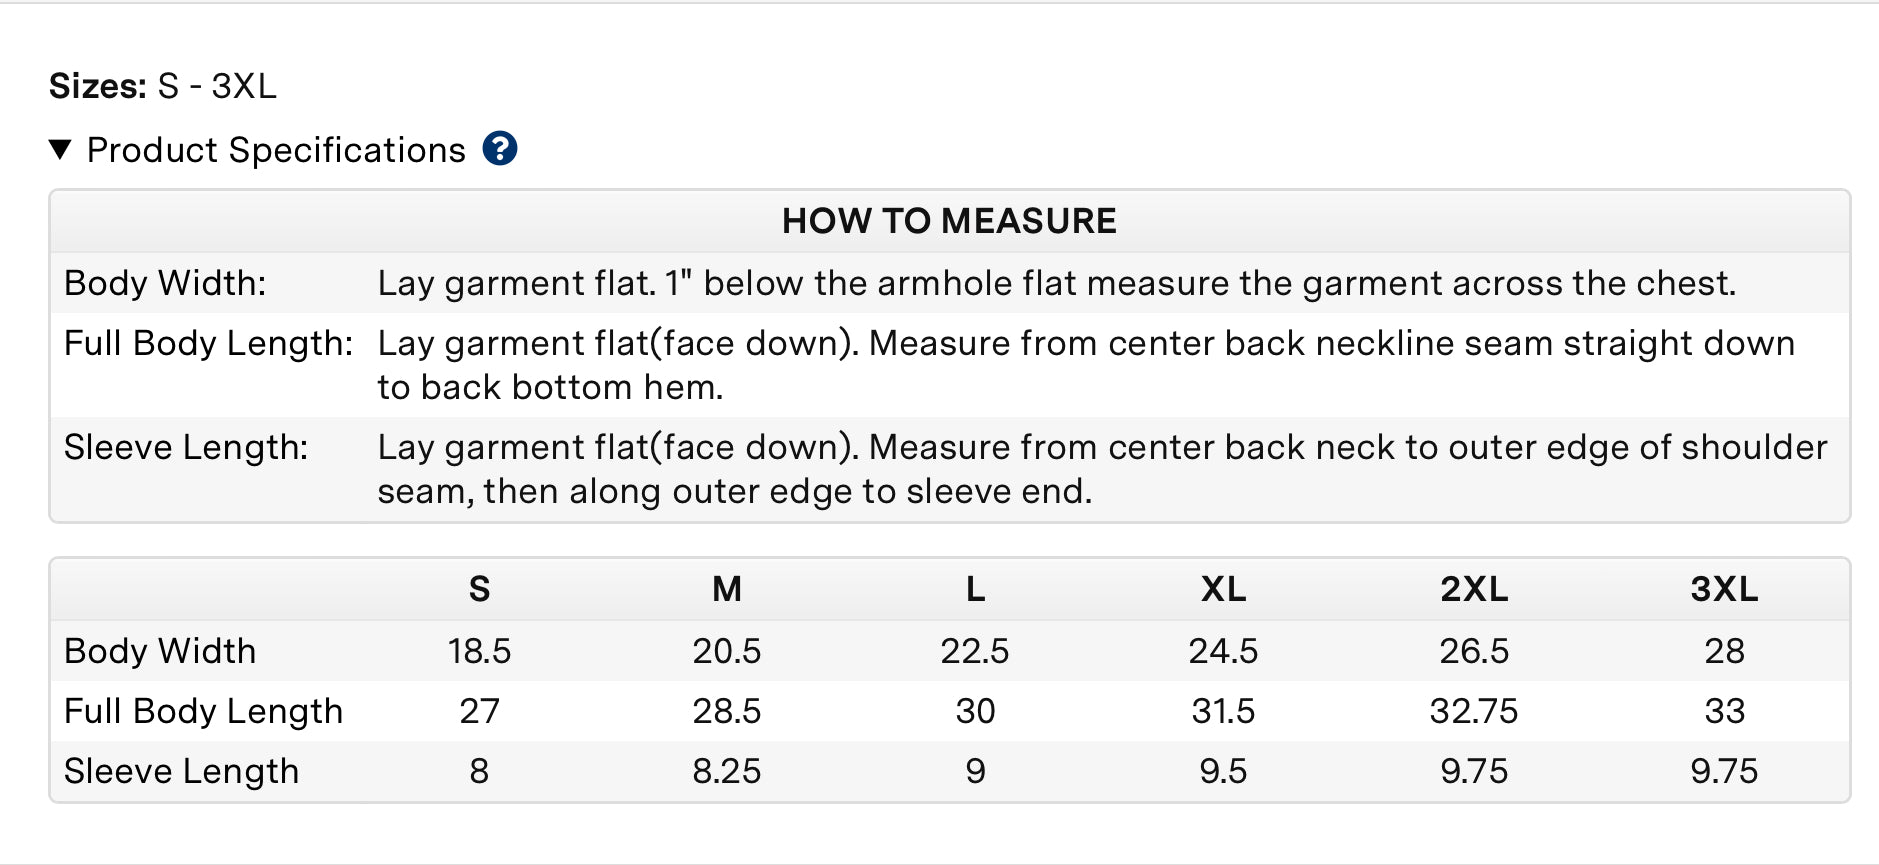Collapse the Product Specifications triangle
1879x865 pixels.
[x=60, y=150]
